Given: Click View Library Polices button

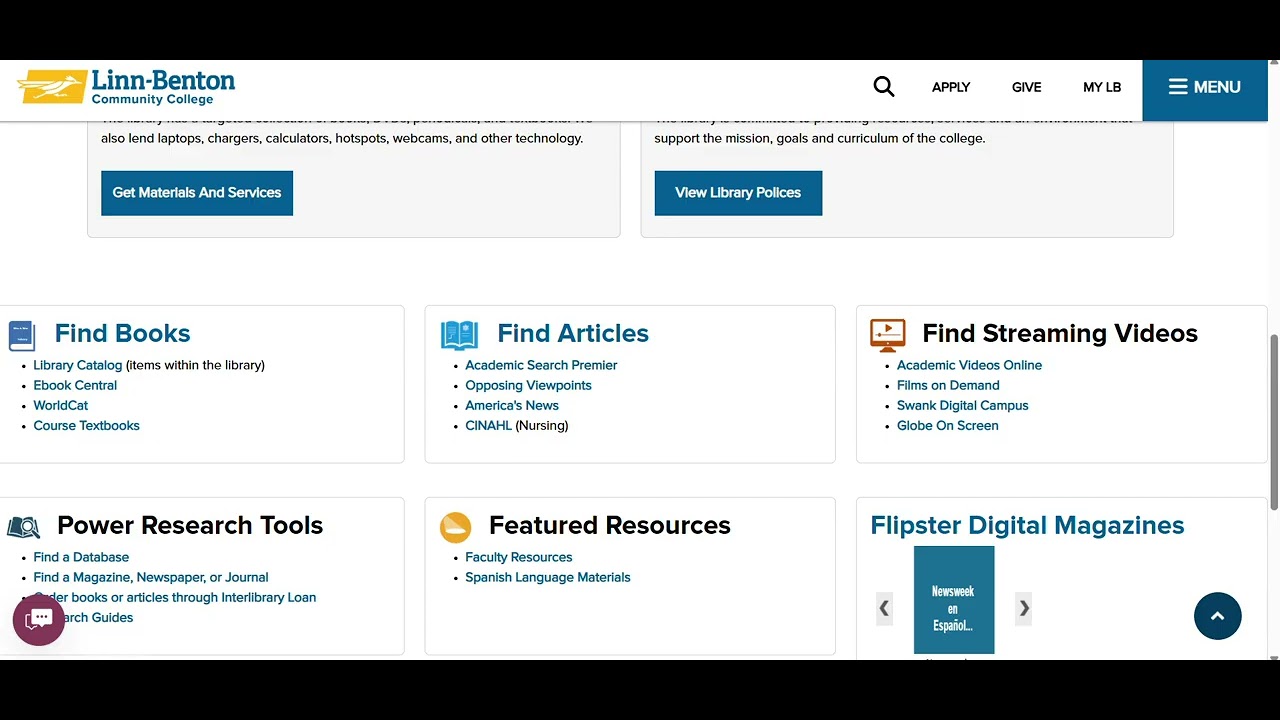Looking at the screenshot, I should tap(738, 193).
